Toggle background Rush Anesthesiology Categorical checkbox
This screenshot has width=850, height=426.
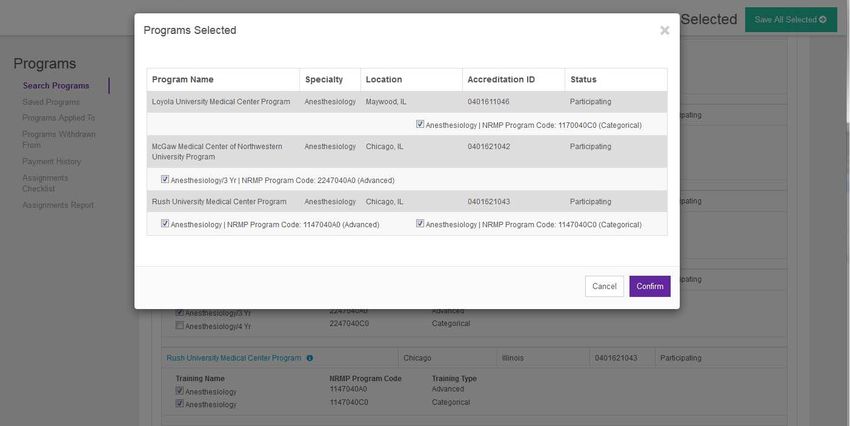click(180, 404)
